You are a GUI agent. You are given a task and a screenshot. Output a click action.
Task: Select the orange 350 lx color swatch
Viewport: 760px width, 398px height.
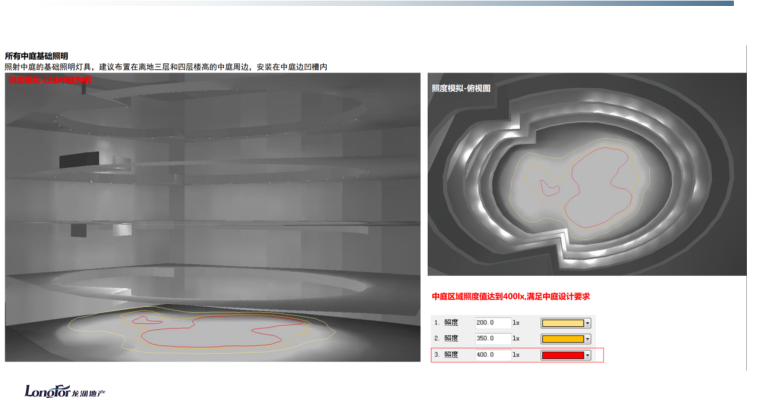click(563, 339)
